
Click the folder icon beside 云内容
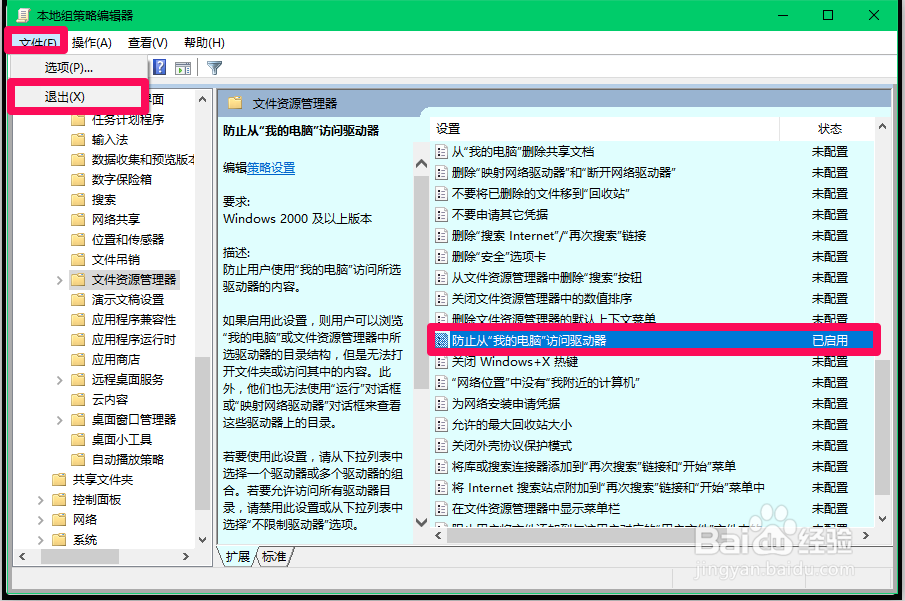[78, 400]
